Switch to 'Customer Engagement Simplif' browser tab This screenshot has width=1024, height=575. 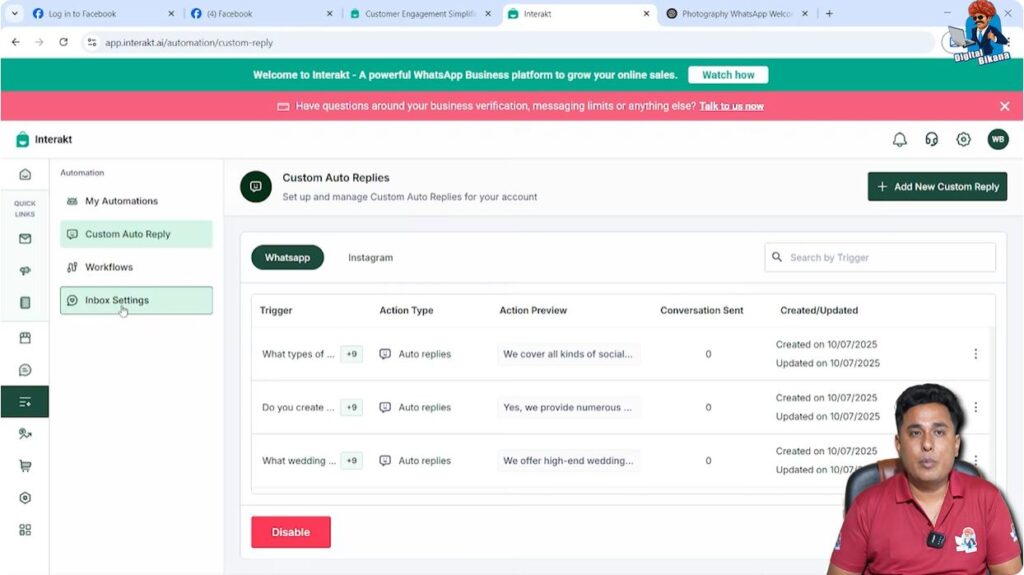(419, 14)
